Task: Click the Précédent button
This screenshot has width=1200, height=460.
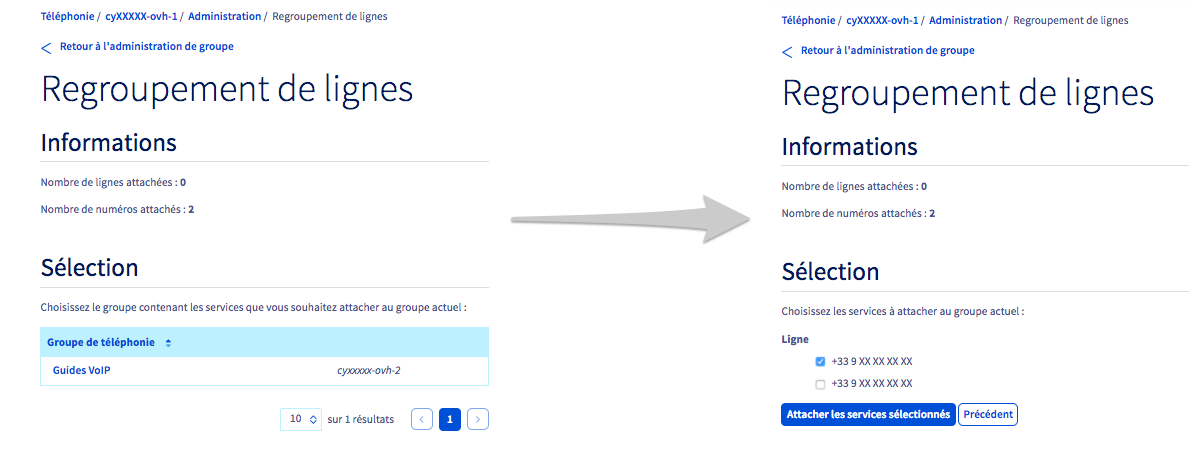Action: click(987, 414)
